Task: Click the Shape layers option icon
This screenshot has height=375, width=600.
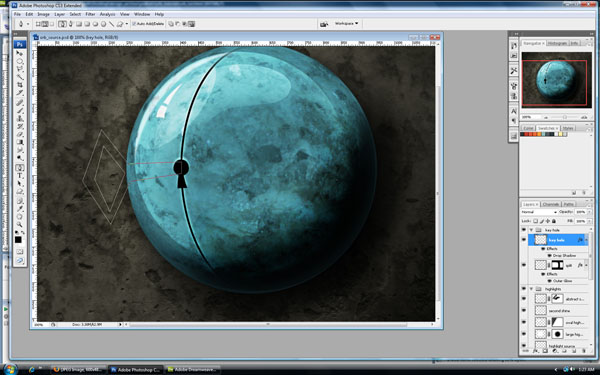Action: tap(38, 24)
